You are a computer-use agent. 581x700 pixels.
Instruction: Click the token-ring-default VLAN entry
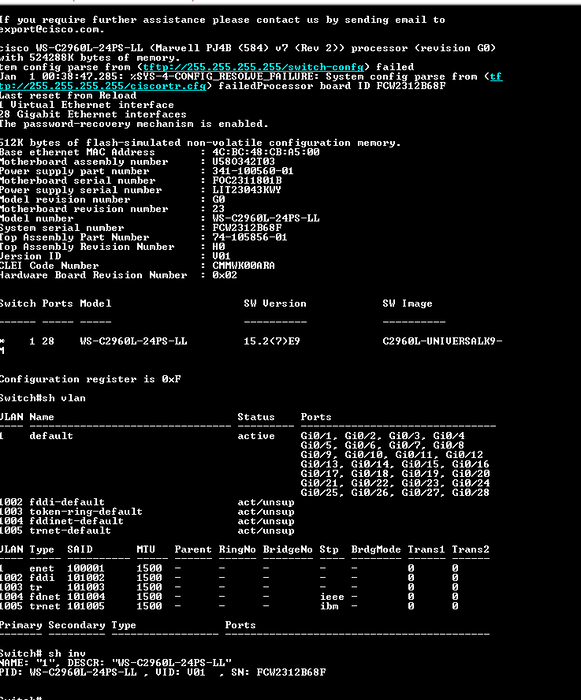86,512
